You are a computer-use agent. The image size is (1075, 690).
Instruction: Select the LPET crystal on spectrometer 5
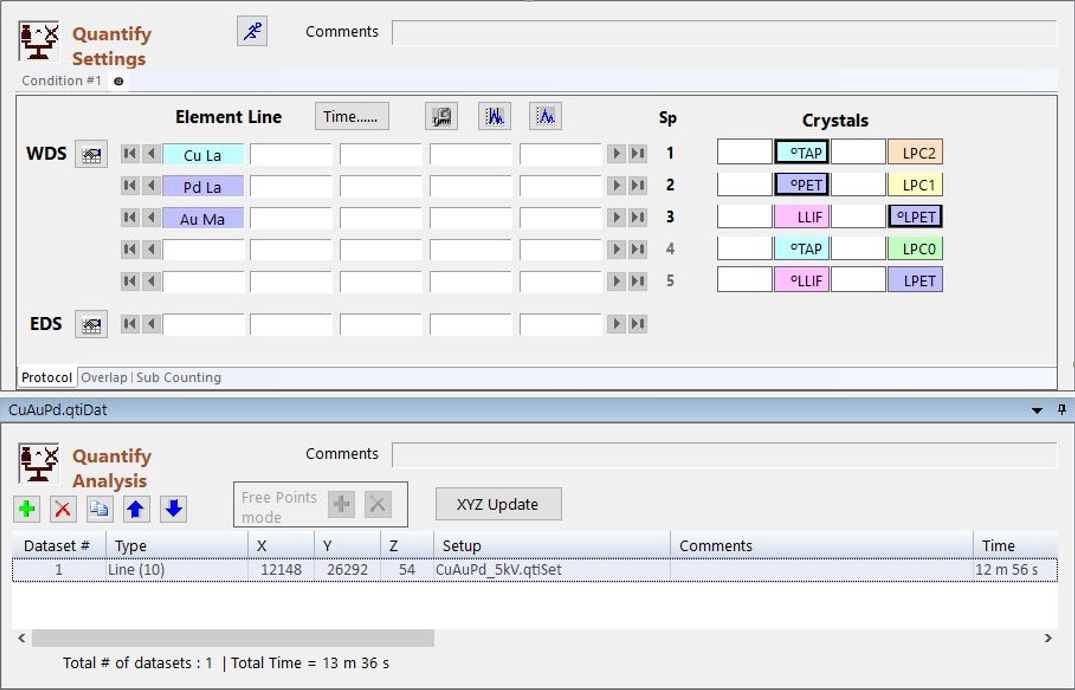tap(915, 280)
